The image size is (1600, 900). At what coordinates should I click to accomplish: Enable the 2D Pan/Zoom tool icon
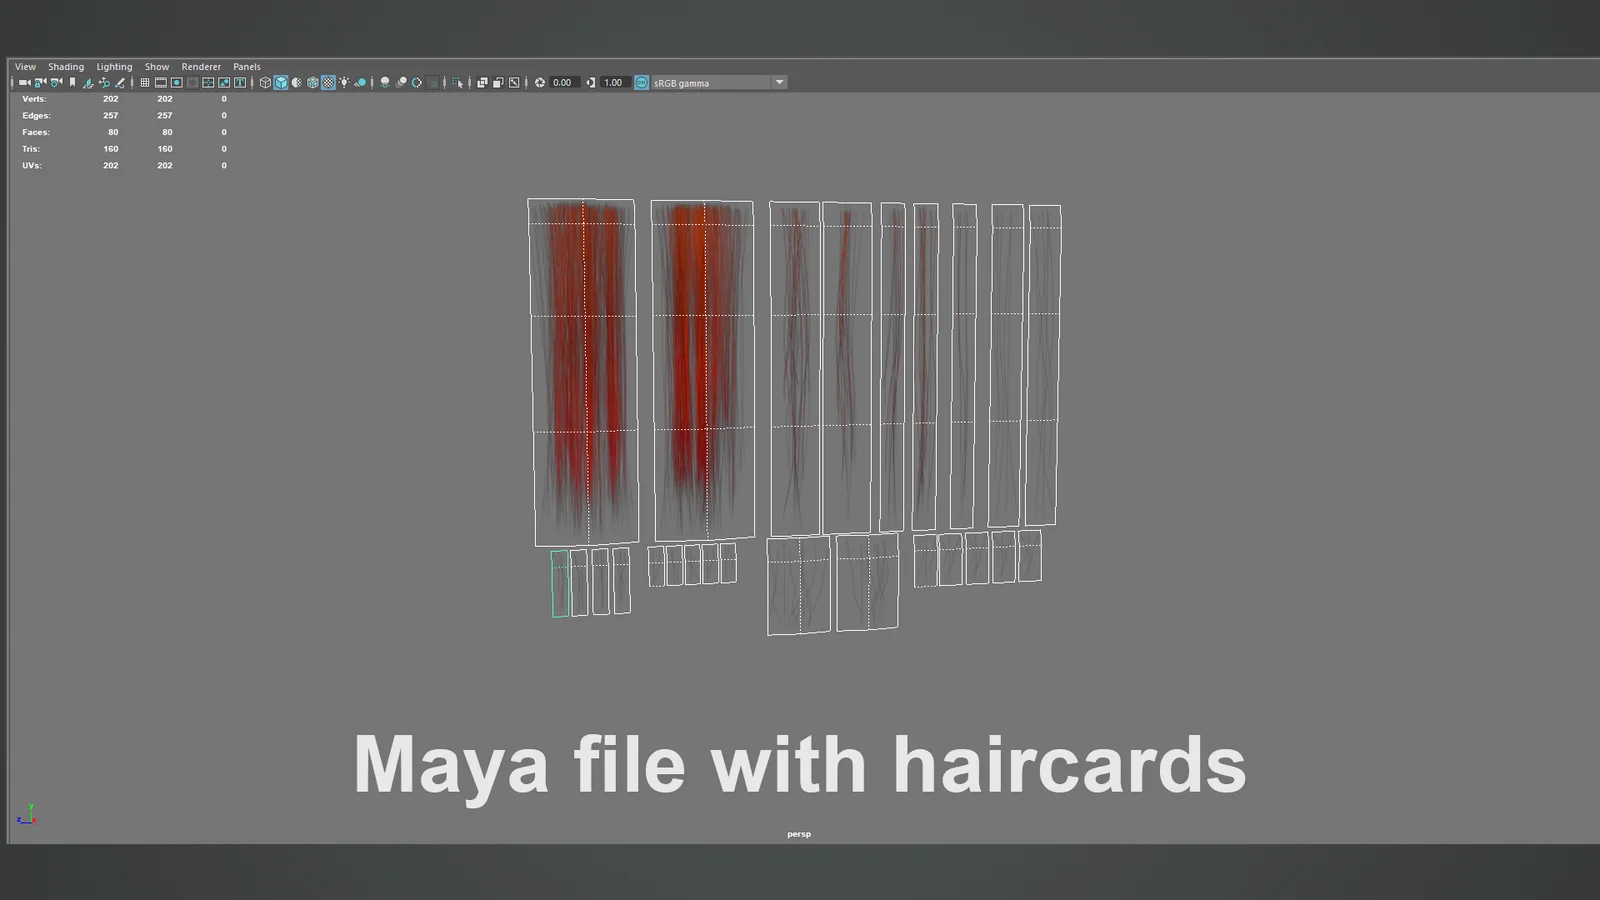tap(104, 83)
